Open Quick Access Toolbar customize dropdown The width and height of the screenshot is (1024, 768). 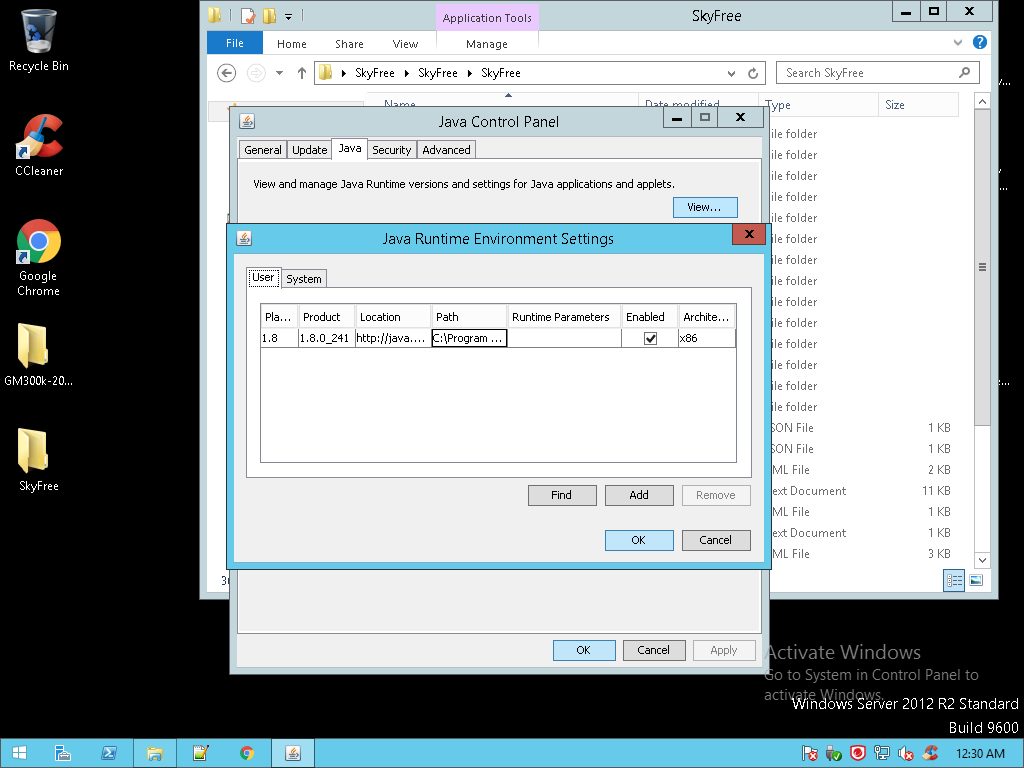(x=288, y=16)
